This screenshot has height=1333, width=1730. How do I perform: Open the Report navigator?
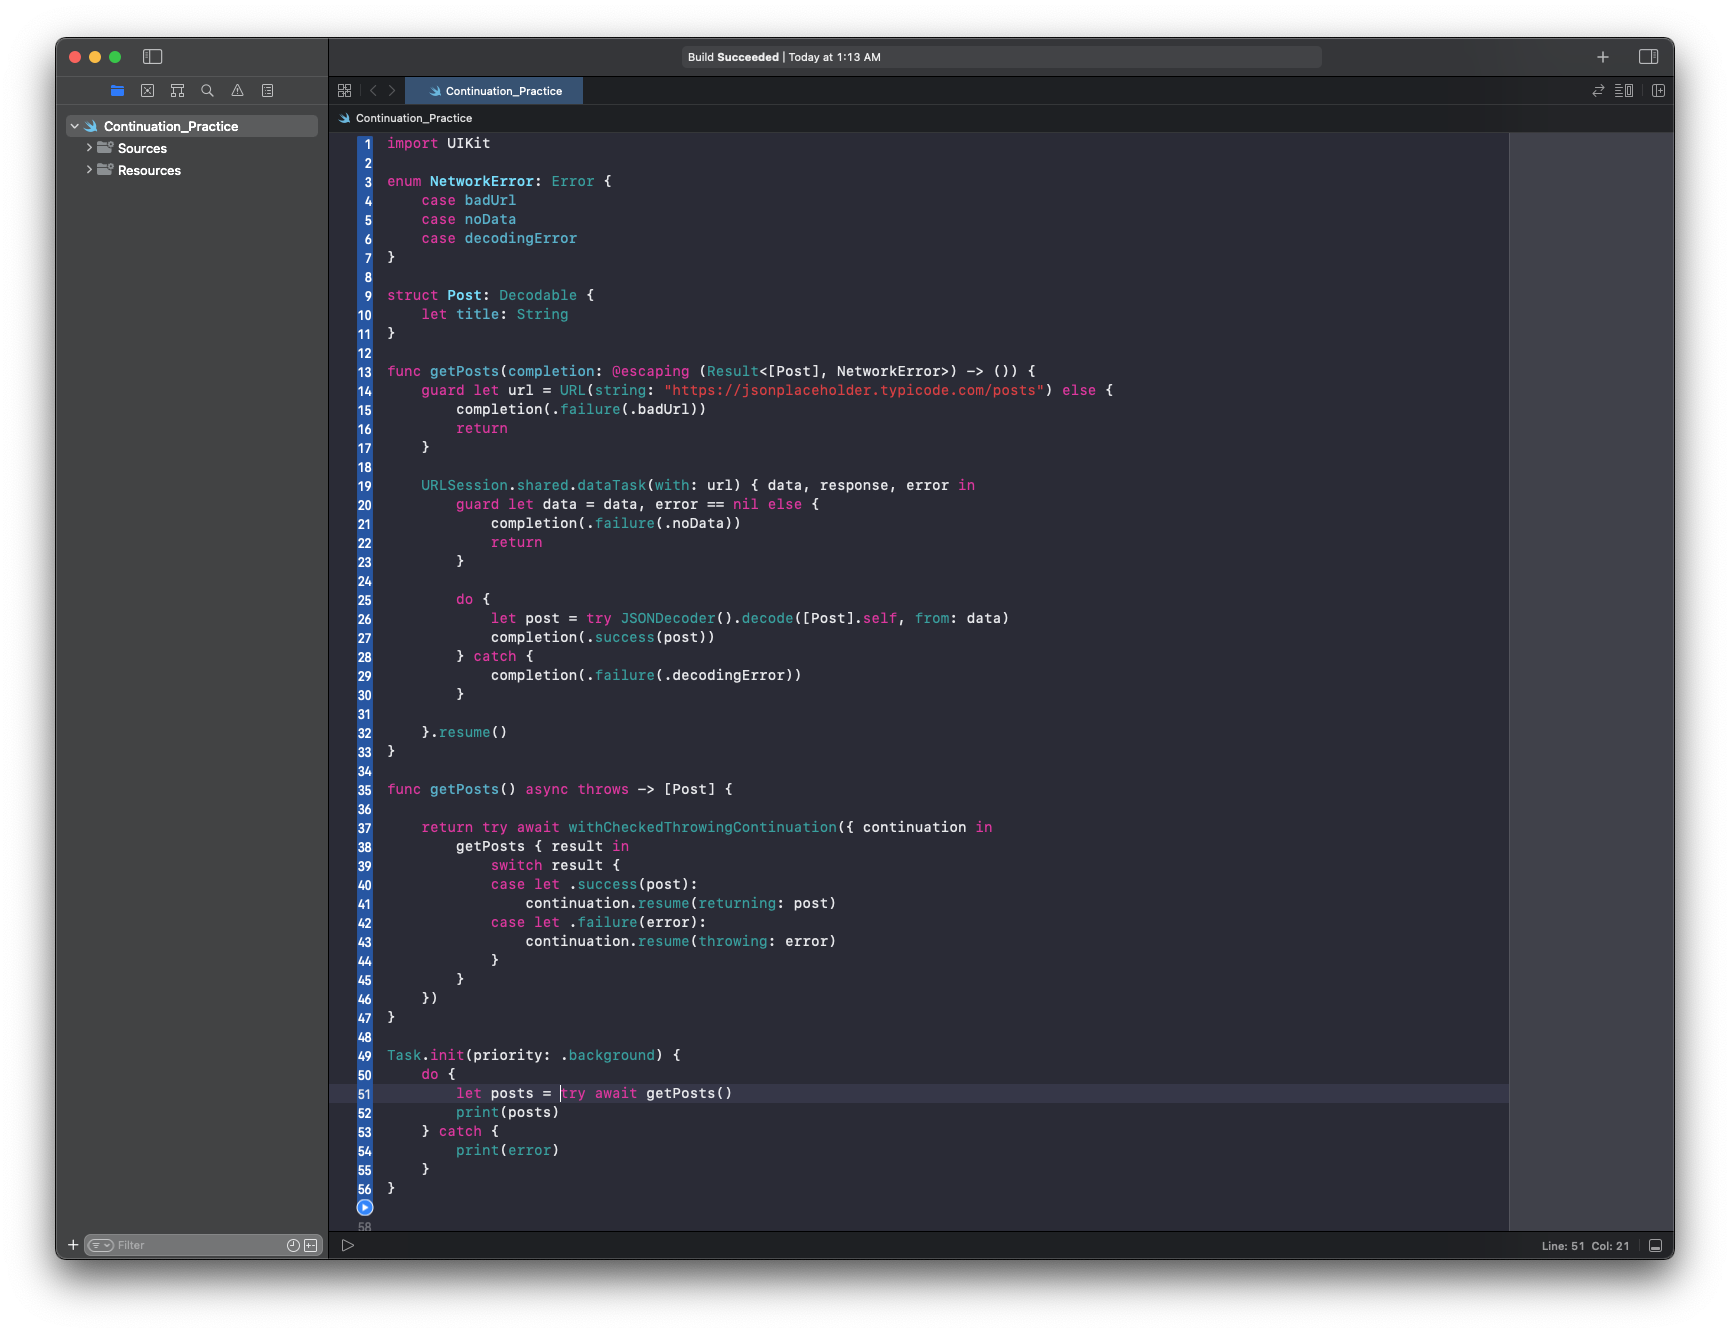coord(267,90)
